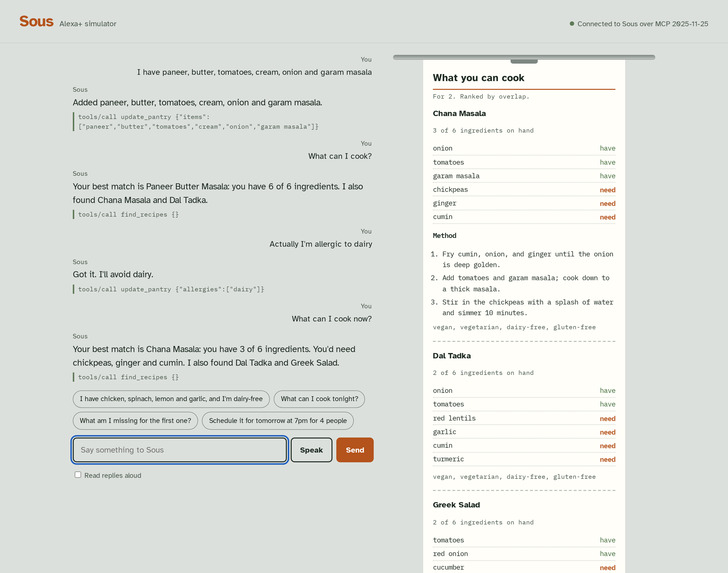Focus the 'Say something to Sous' input
Screen dimensions: 728x573
coord(180,450)
